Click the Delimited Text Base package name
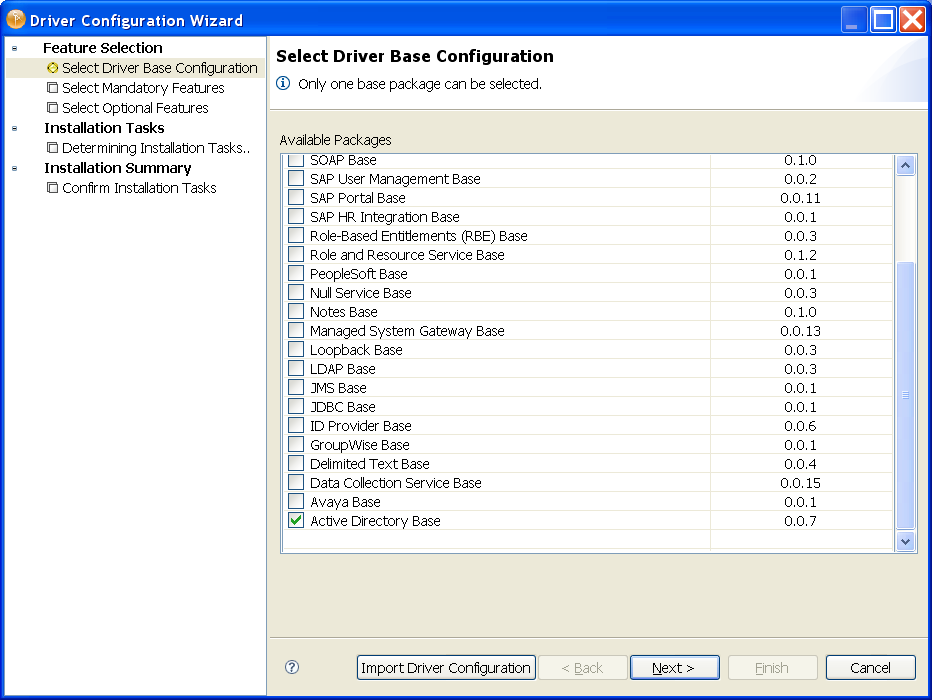932x700 pixels. [x=370, y=464]
